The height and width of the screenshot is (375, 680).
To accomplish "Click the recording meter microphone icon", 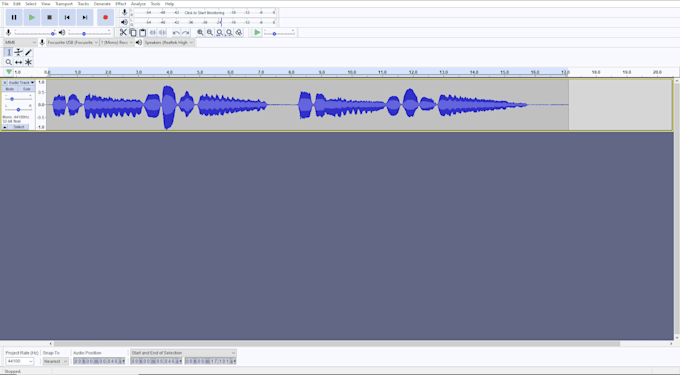I will [124, 13].
